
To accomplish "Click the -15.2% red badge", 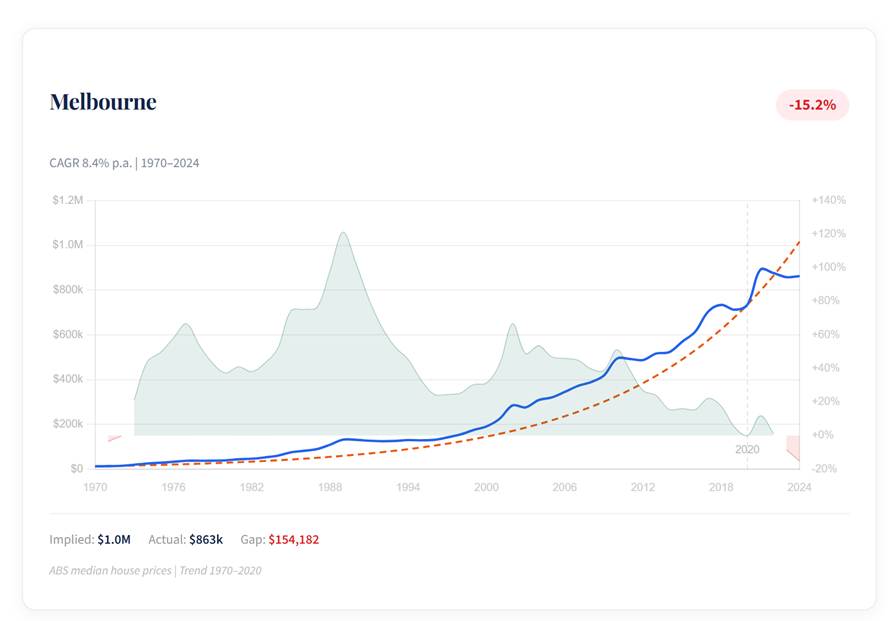I will [811, 105].
